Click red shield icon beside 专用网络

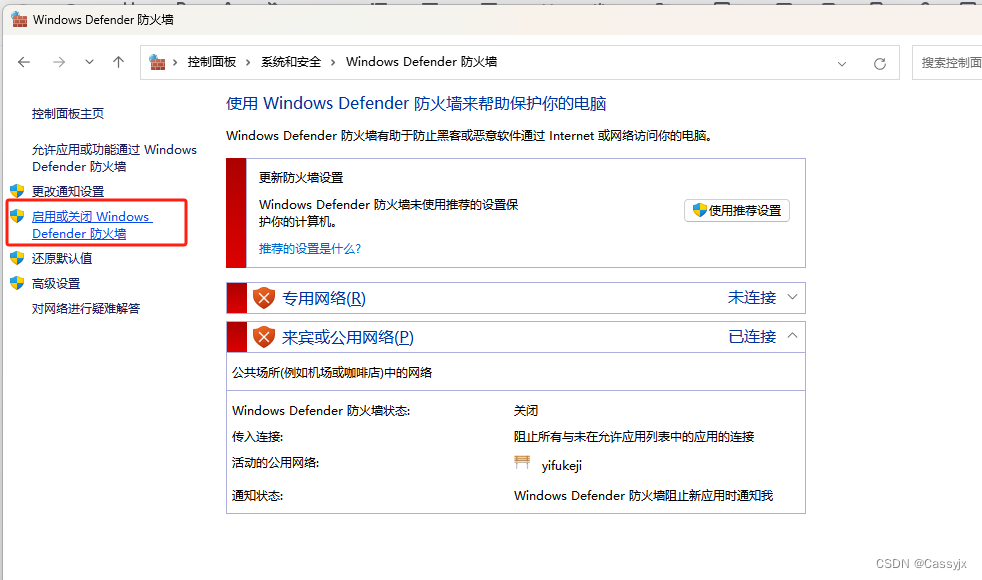click(264, 298)
